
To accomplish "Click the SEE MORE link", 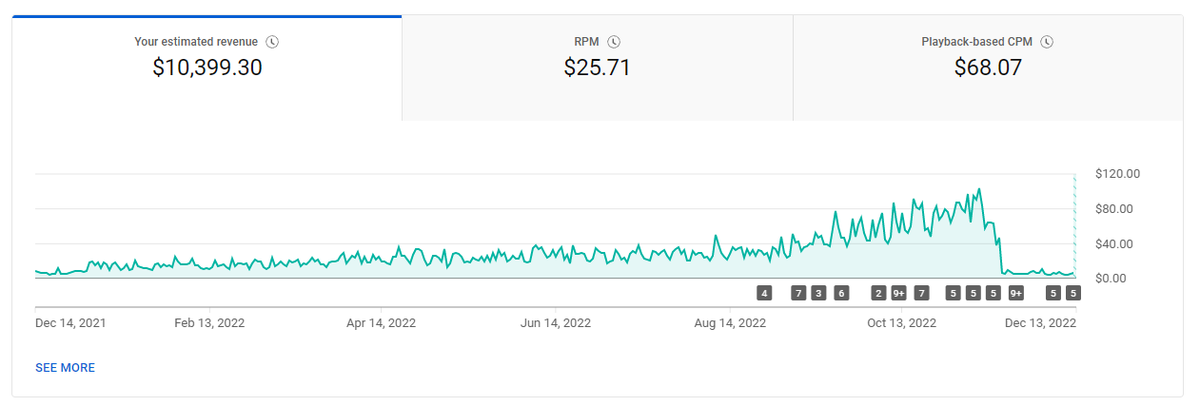I will coord(65,368).
